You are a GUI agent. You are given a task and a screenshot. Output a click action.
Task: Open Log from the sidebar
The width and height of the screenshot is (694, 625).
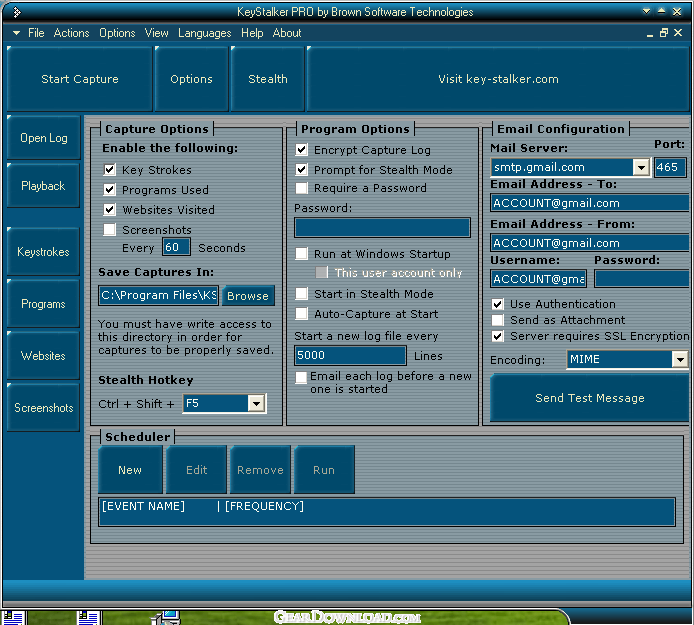44,138
